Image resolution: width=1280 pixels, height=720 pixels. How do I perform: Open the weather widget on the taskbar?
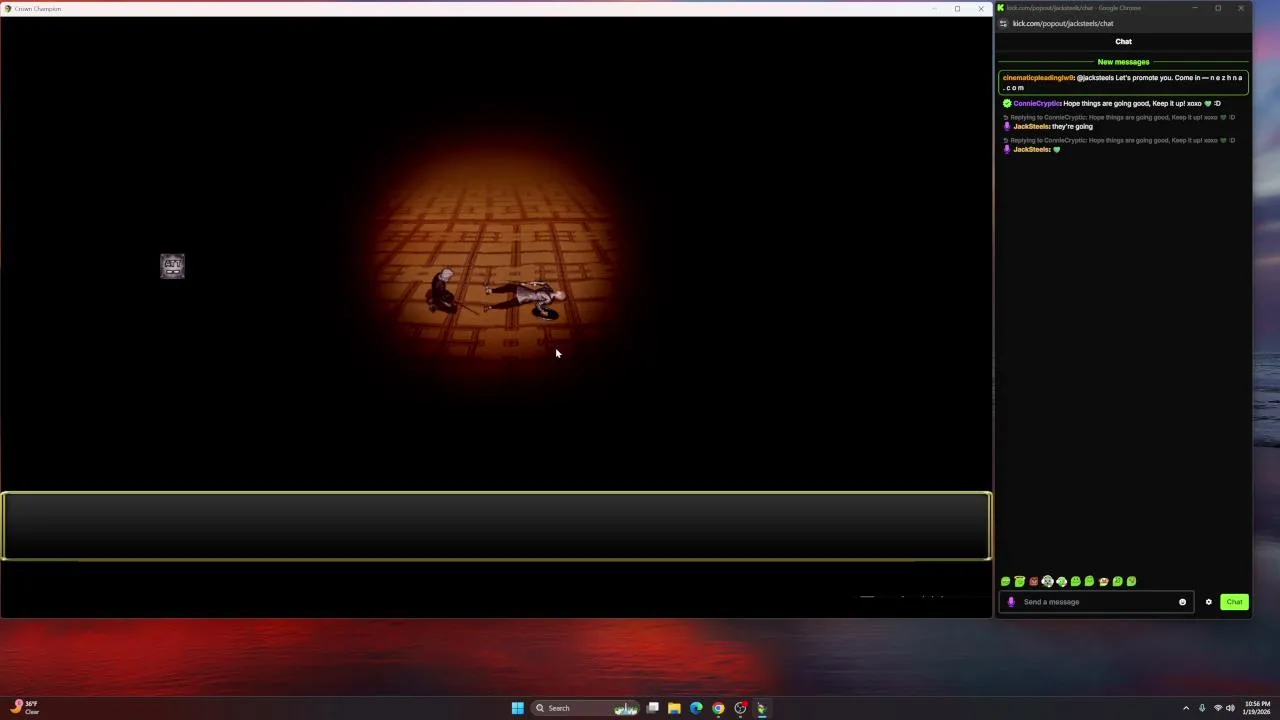click(25, 707)
